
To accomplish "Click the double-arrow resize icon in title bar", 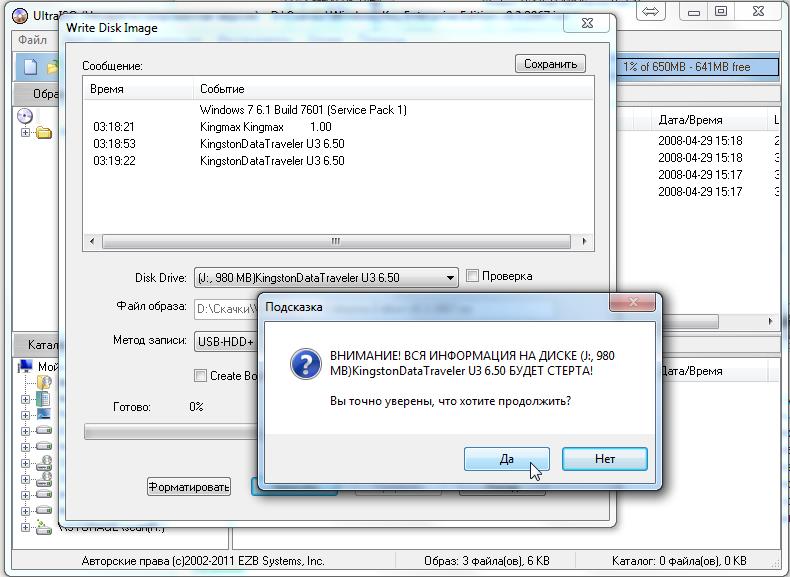I will click(x=650, y=12).
